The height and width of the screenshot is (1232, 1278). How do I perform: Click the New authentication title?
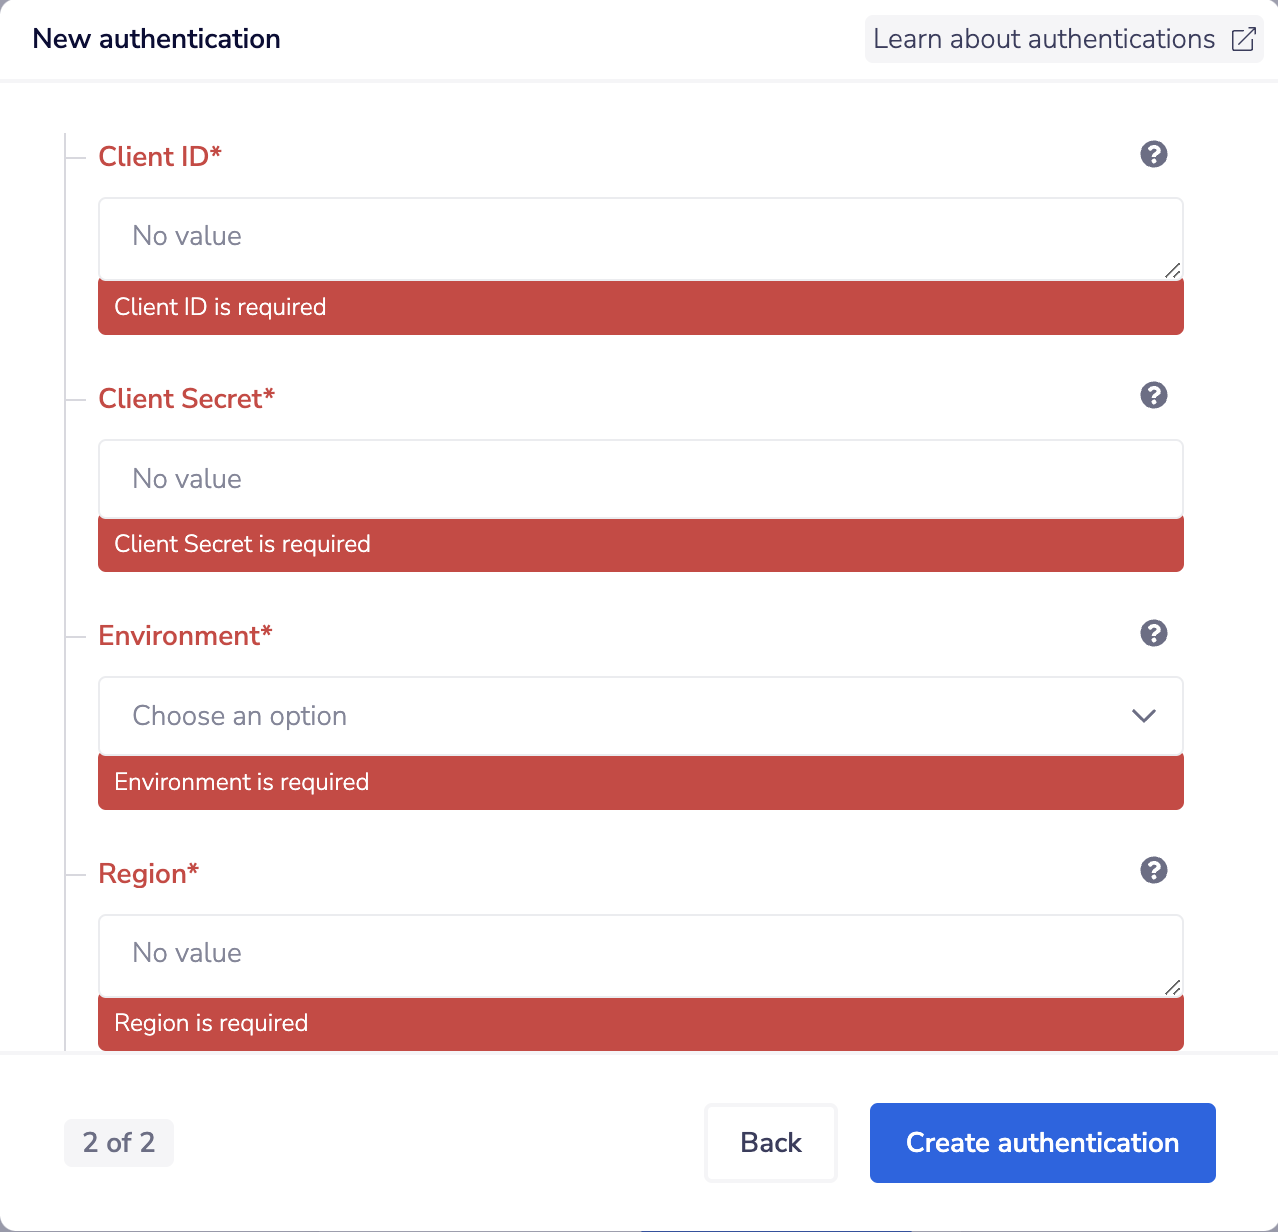pyautogui.click(x=156, y=38)
